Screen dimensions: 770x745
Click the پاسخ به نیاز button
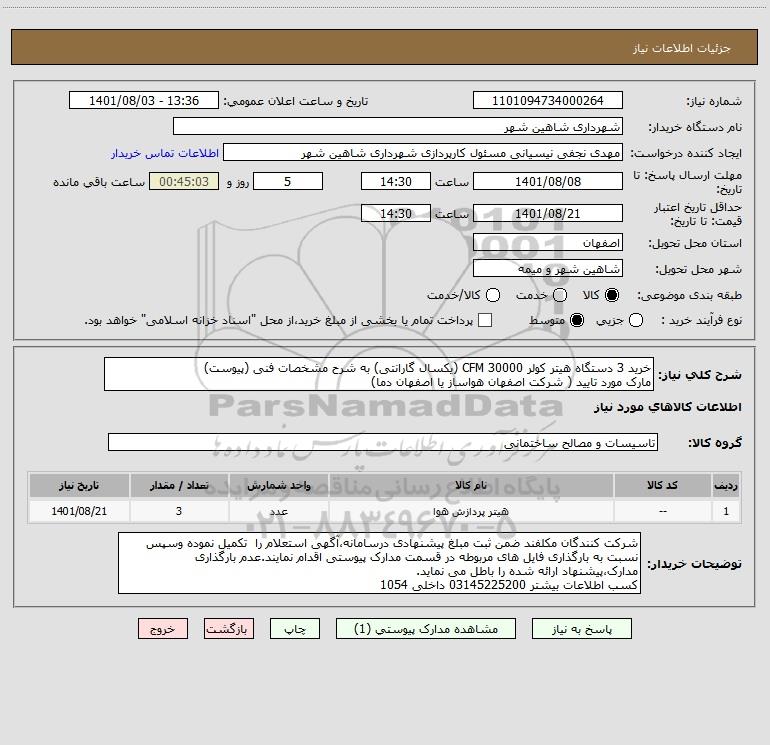581,629
